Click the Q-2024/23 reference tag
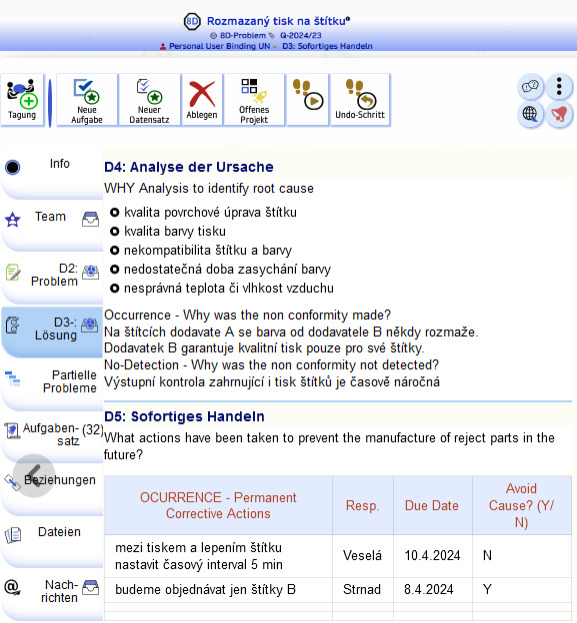 click(301, 35)
